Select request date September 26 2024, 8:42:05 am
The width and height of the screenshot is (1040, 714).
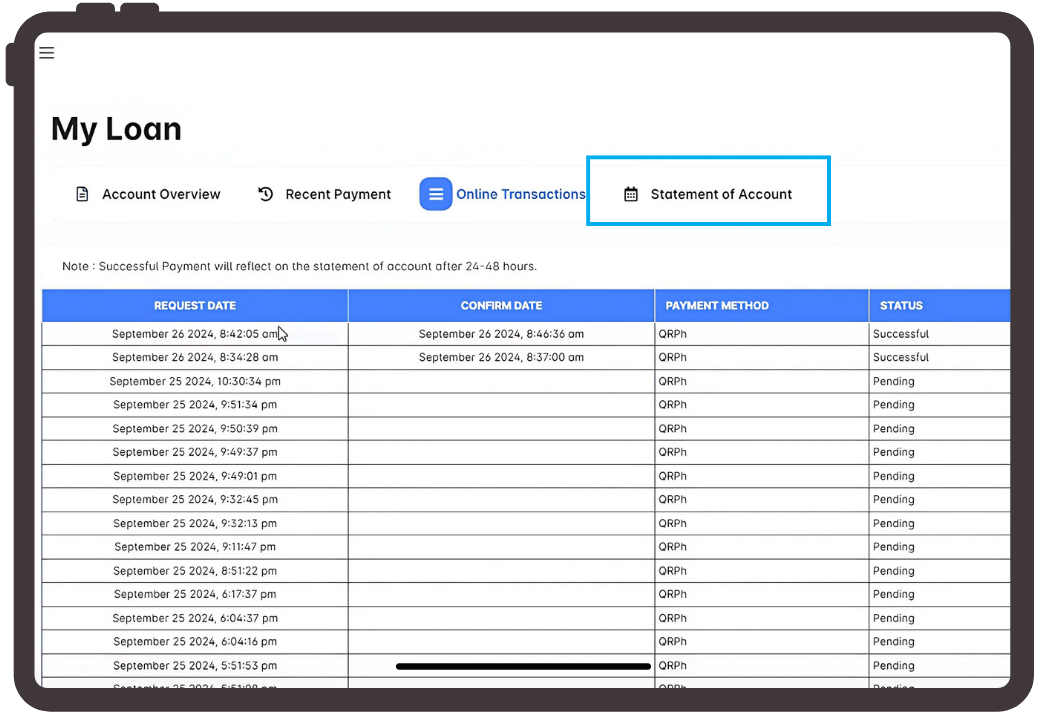(195, 334)
